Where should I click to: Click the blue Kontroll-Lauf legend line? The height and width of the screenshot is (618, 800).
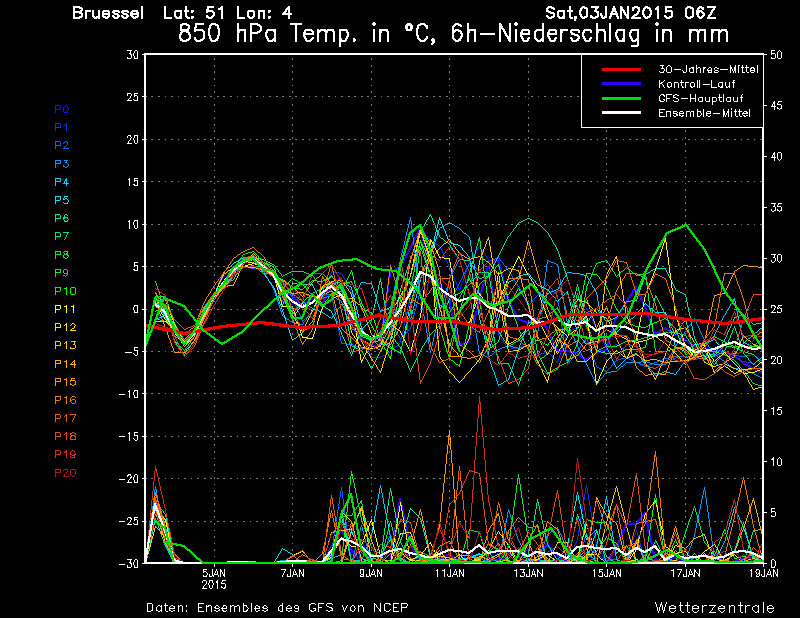coord(621,84)
